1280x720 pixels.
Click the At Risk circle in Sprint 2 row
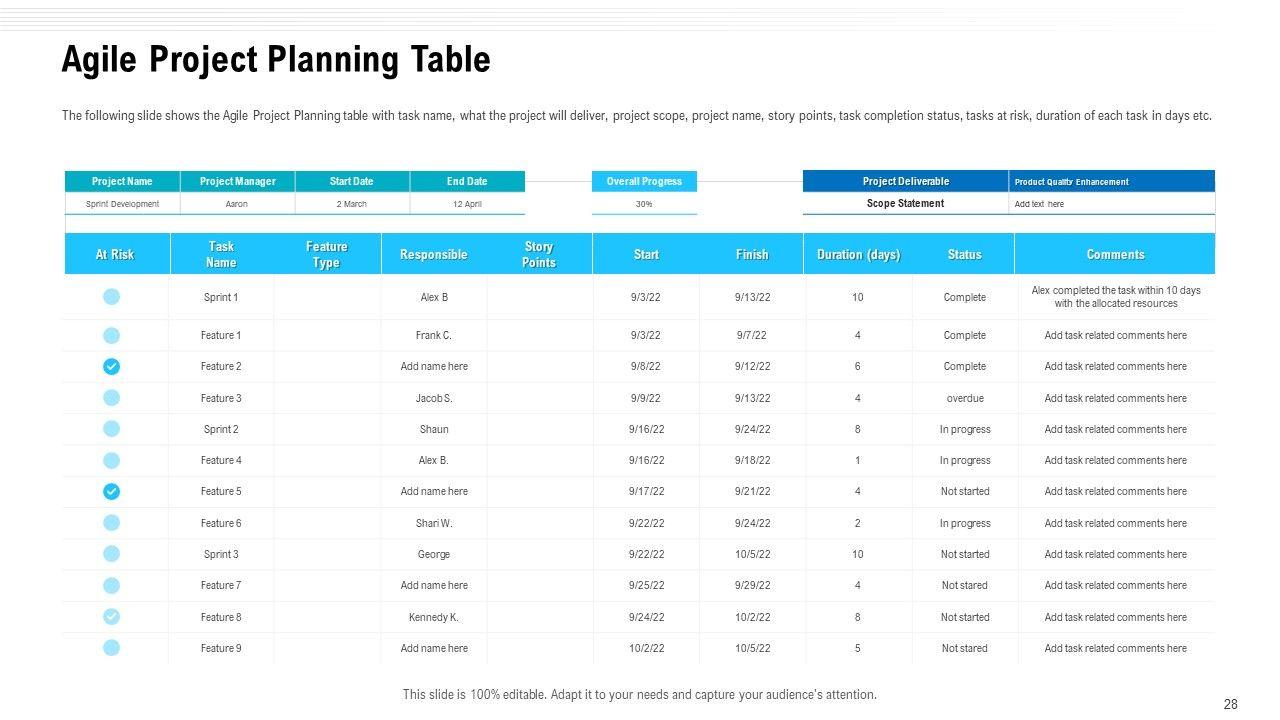point(112,429)
